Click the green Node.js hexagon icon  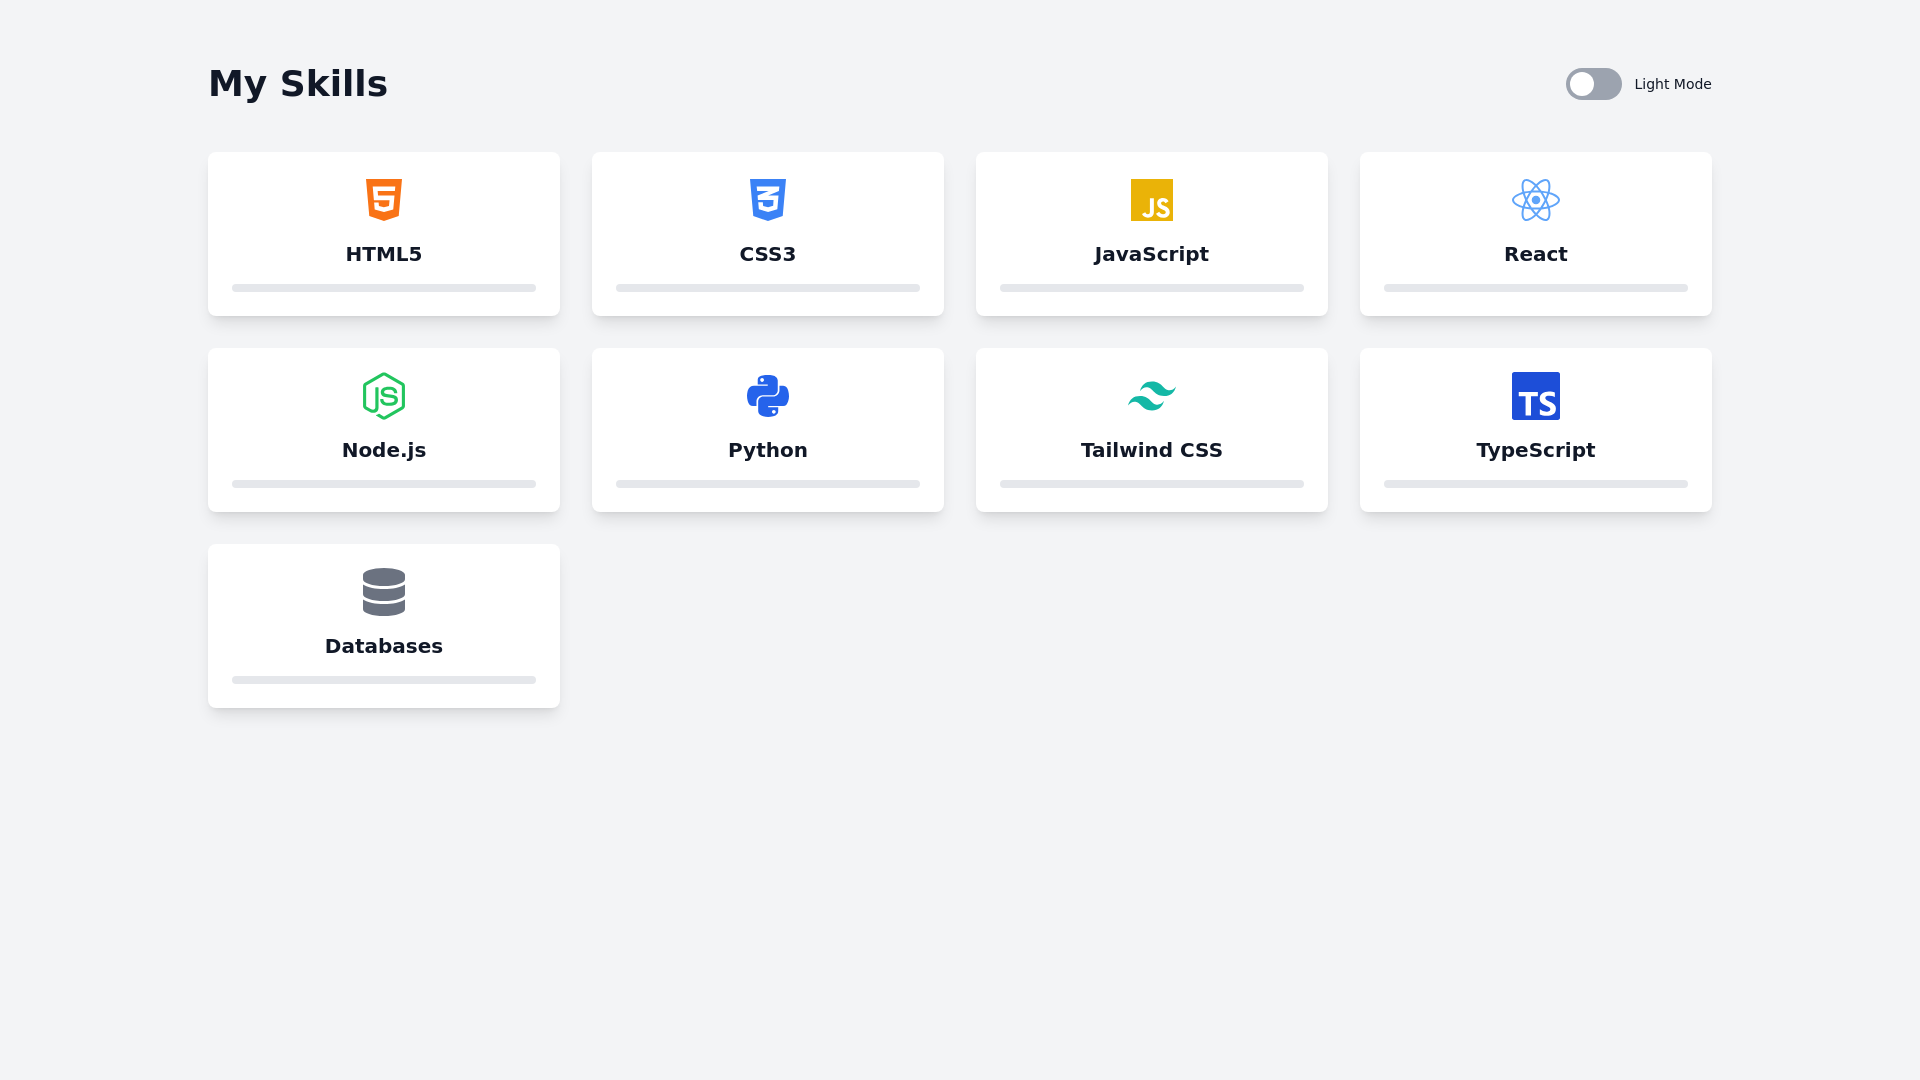click(384, 396)
